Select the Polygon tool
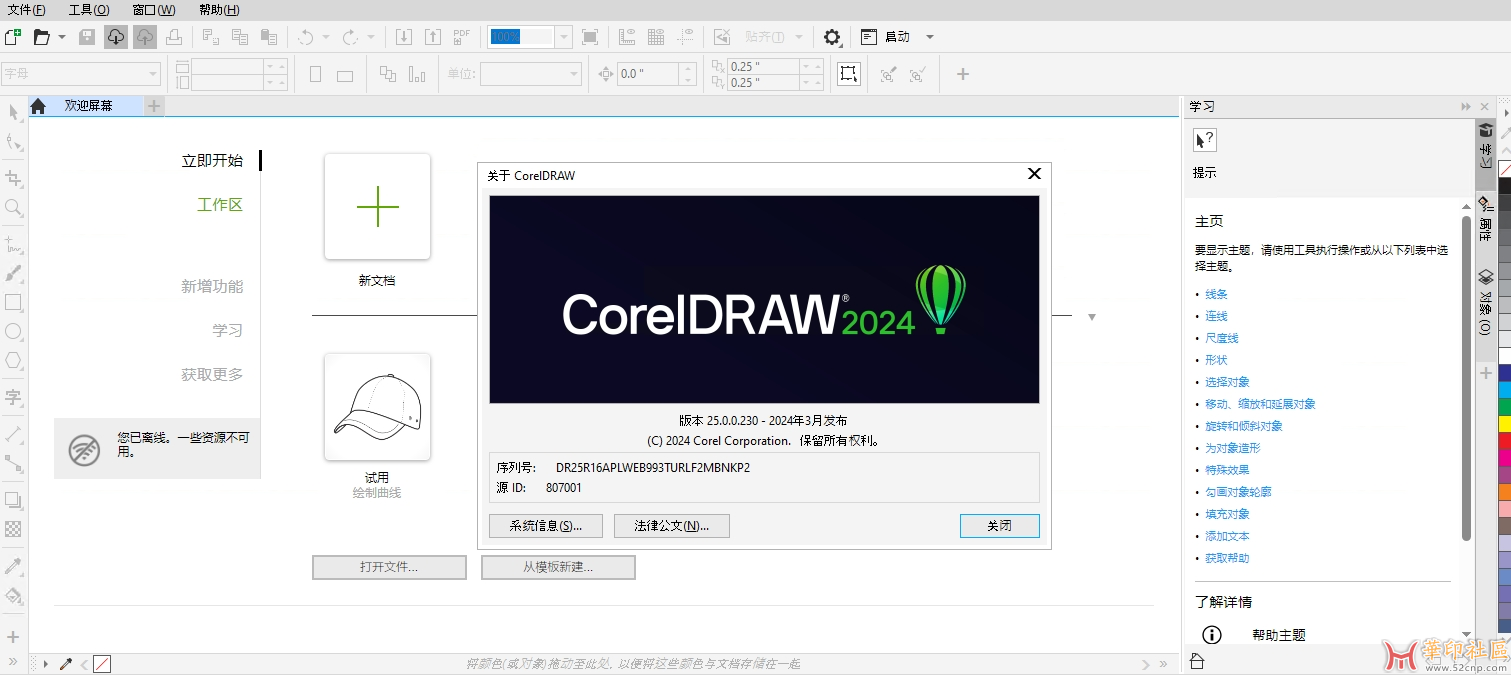Image resolution: width=1511 pixels, height=675 pixels. point(14,360)
